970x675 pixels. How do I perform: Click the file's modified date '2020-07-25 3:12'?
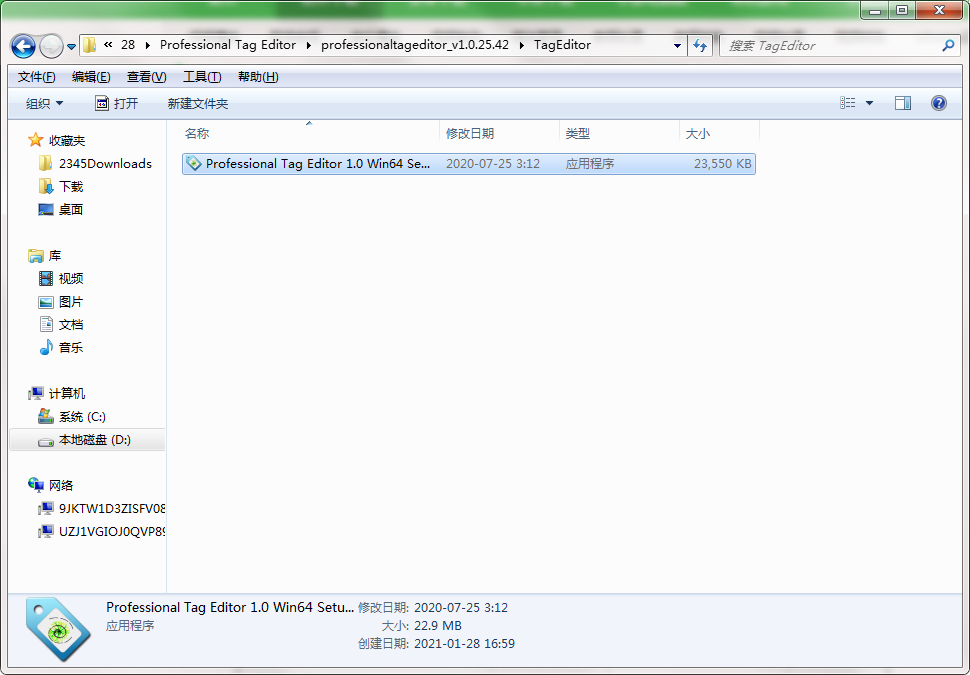tap(493, 164)
